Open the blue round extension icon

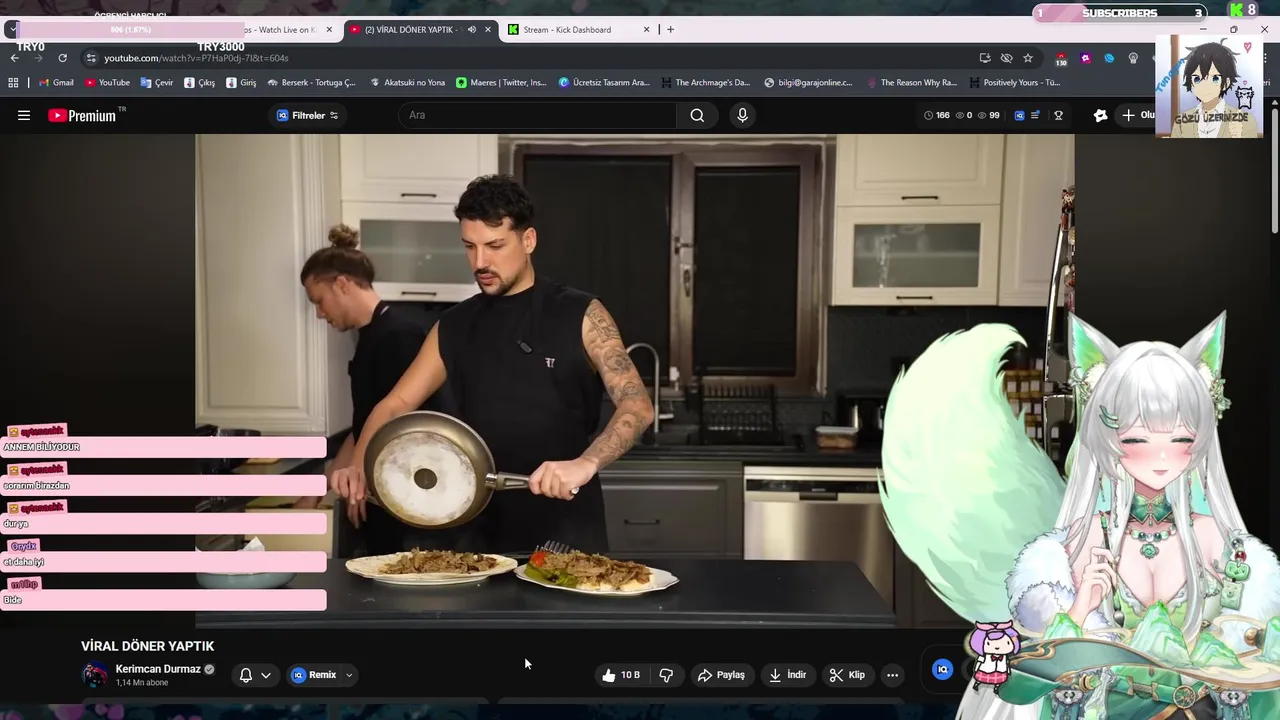[x=1109, y=58]
